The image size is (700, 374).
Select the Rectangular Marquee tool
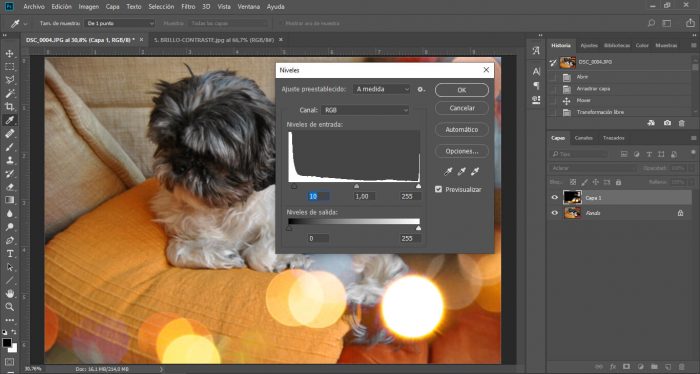click(x=9, y=67)
